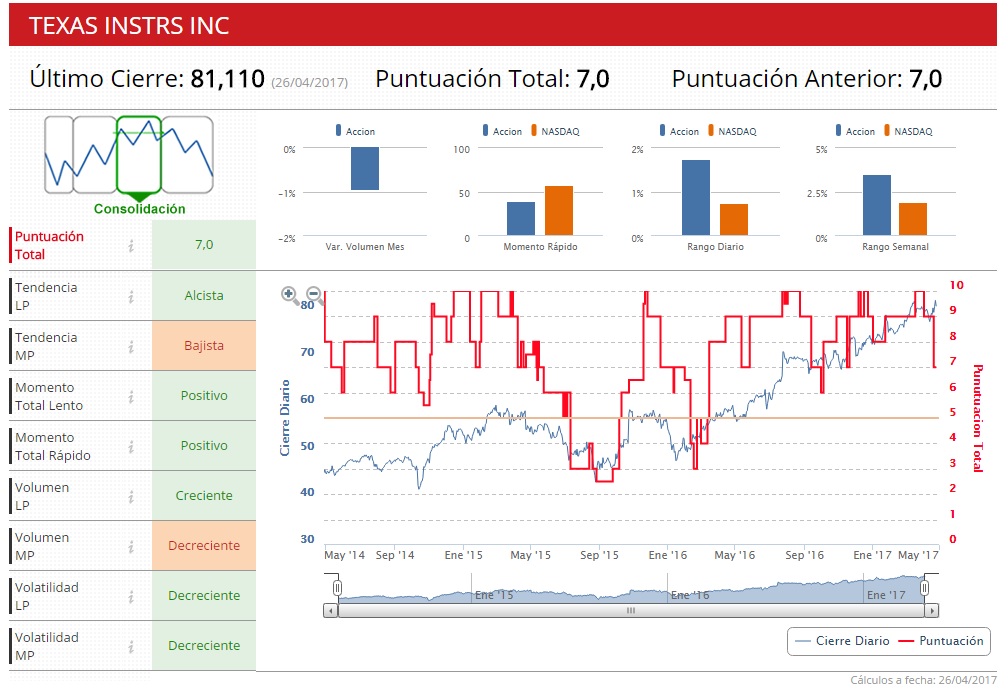The image size is (1008, 691).
Task: Click the zoom-in magnifier on the chart
Action: pyautogui.click(x=289, y=294)
